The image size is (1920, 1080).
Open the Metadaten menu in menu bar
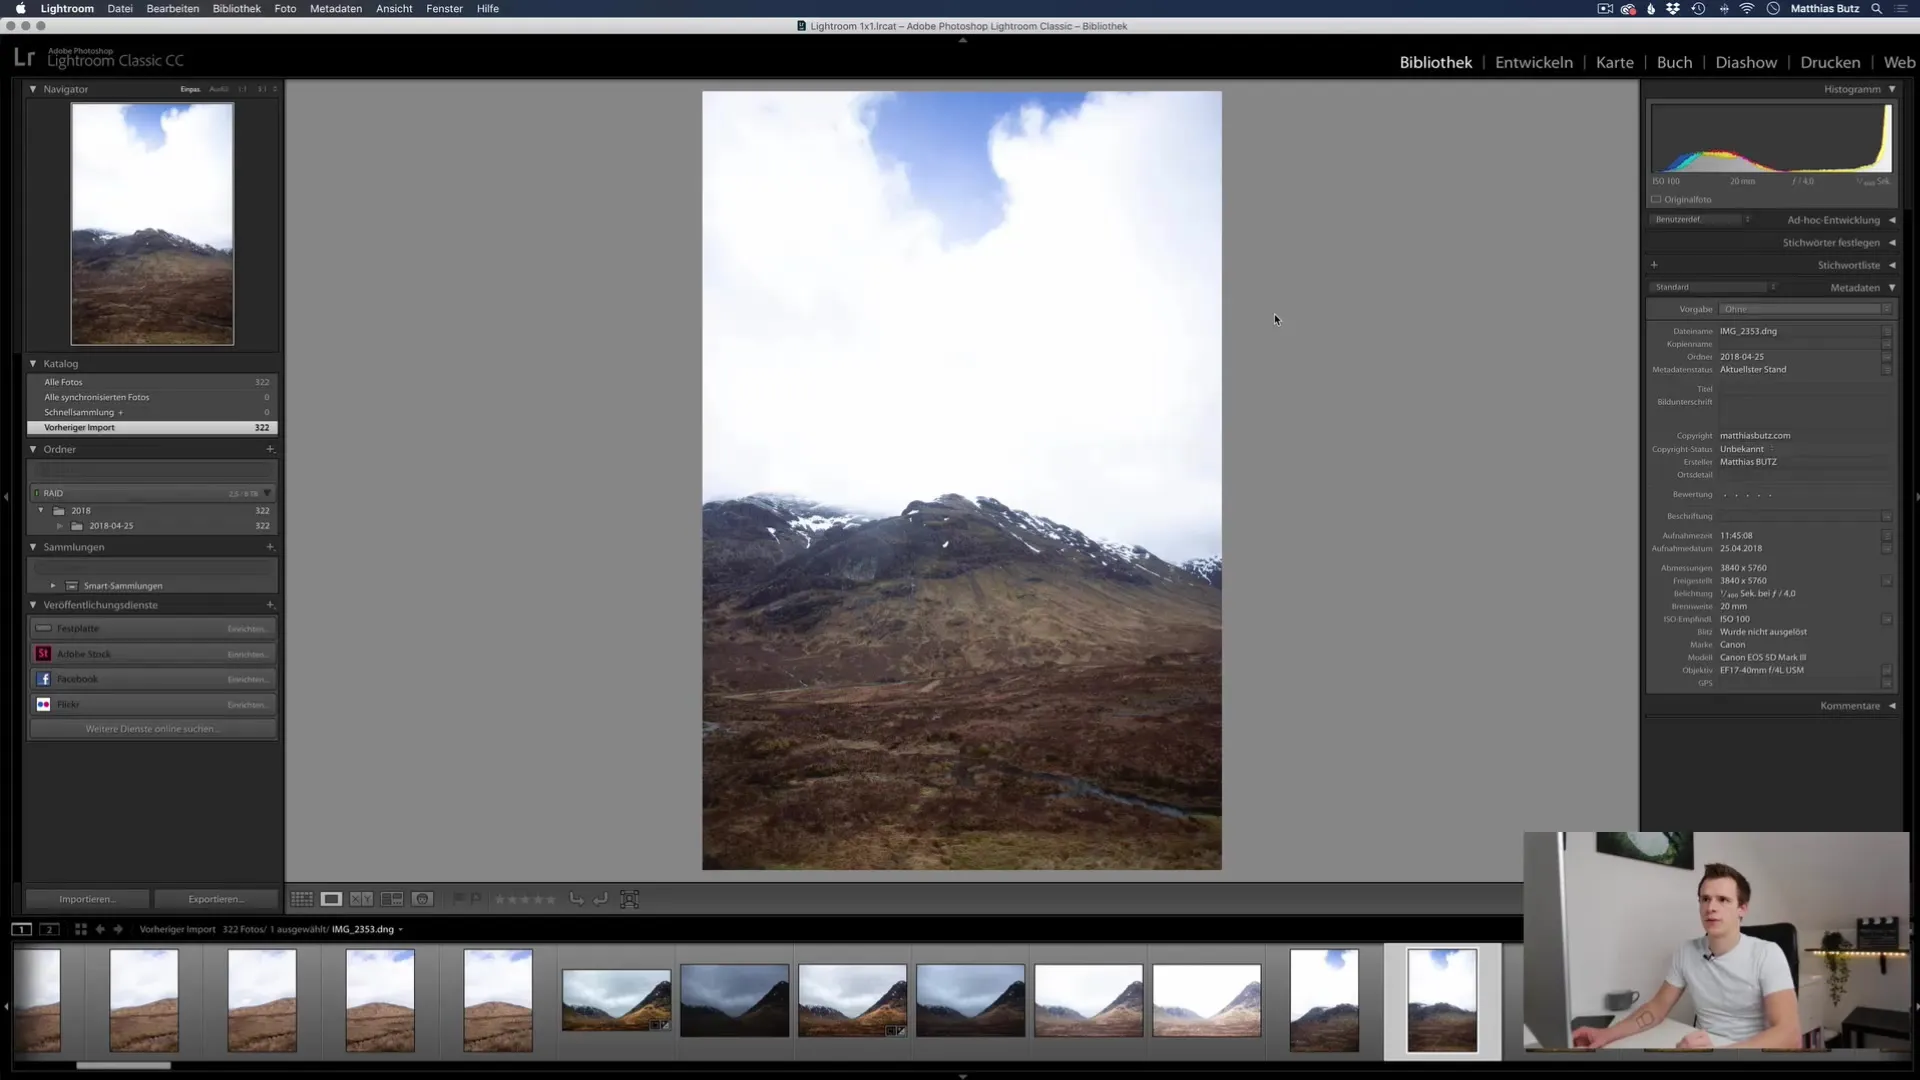336,9
